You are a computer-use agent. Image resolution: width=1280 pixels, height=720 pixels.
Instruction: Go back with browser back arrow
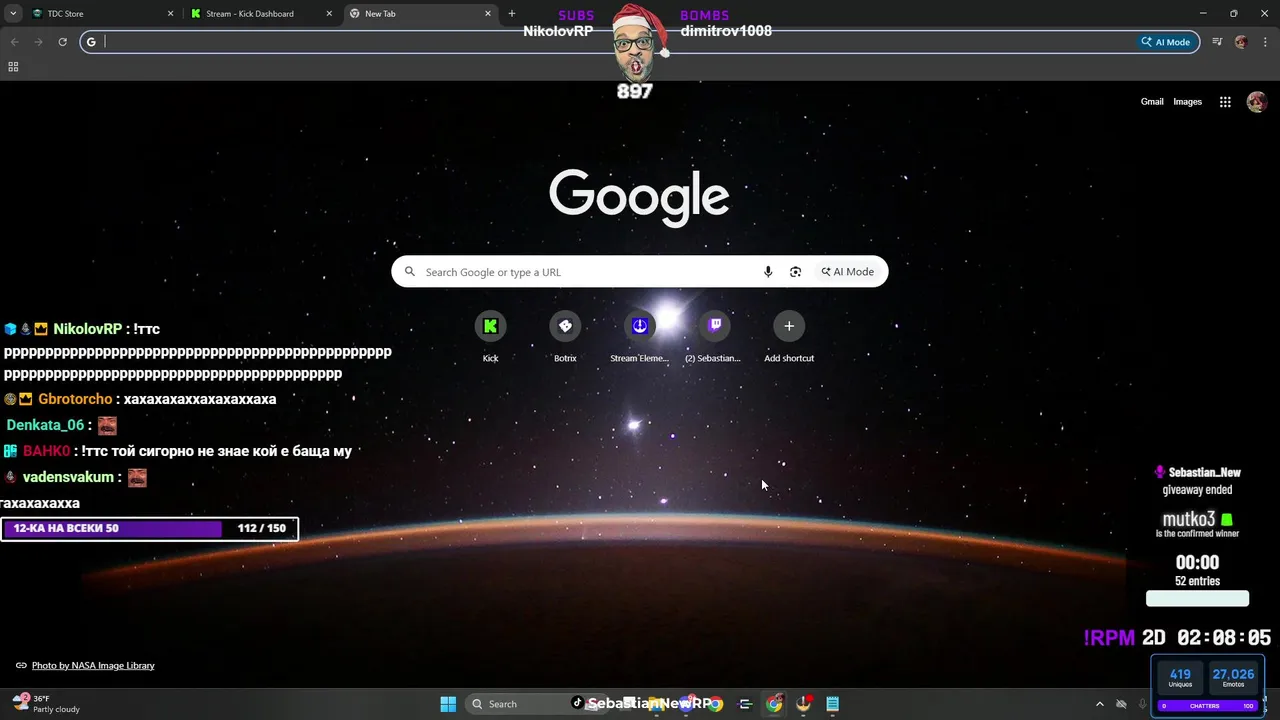click(14, 42)
